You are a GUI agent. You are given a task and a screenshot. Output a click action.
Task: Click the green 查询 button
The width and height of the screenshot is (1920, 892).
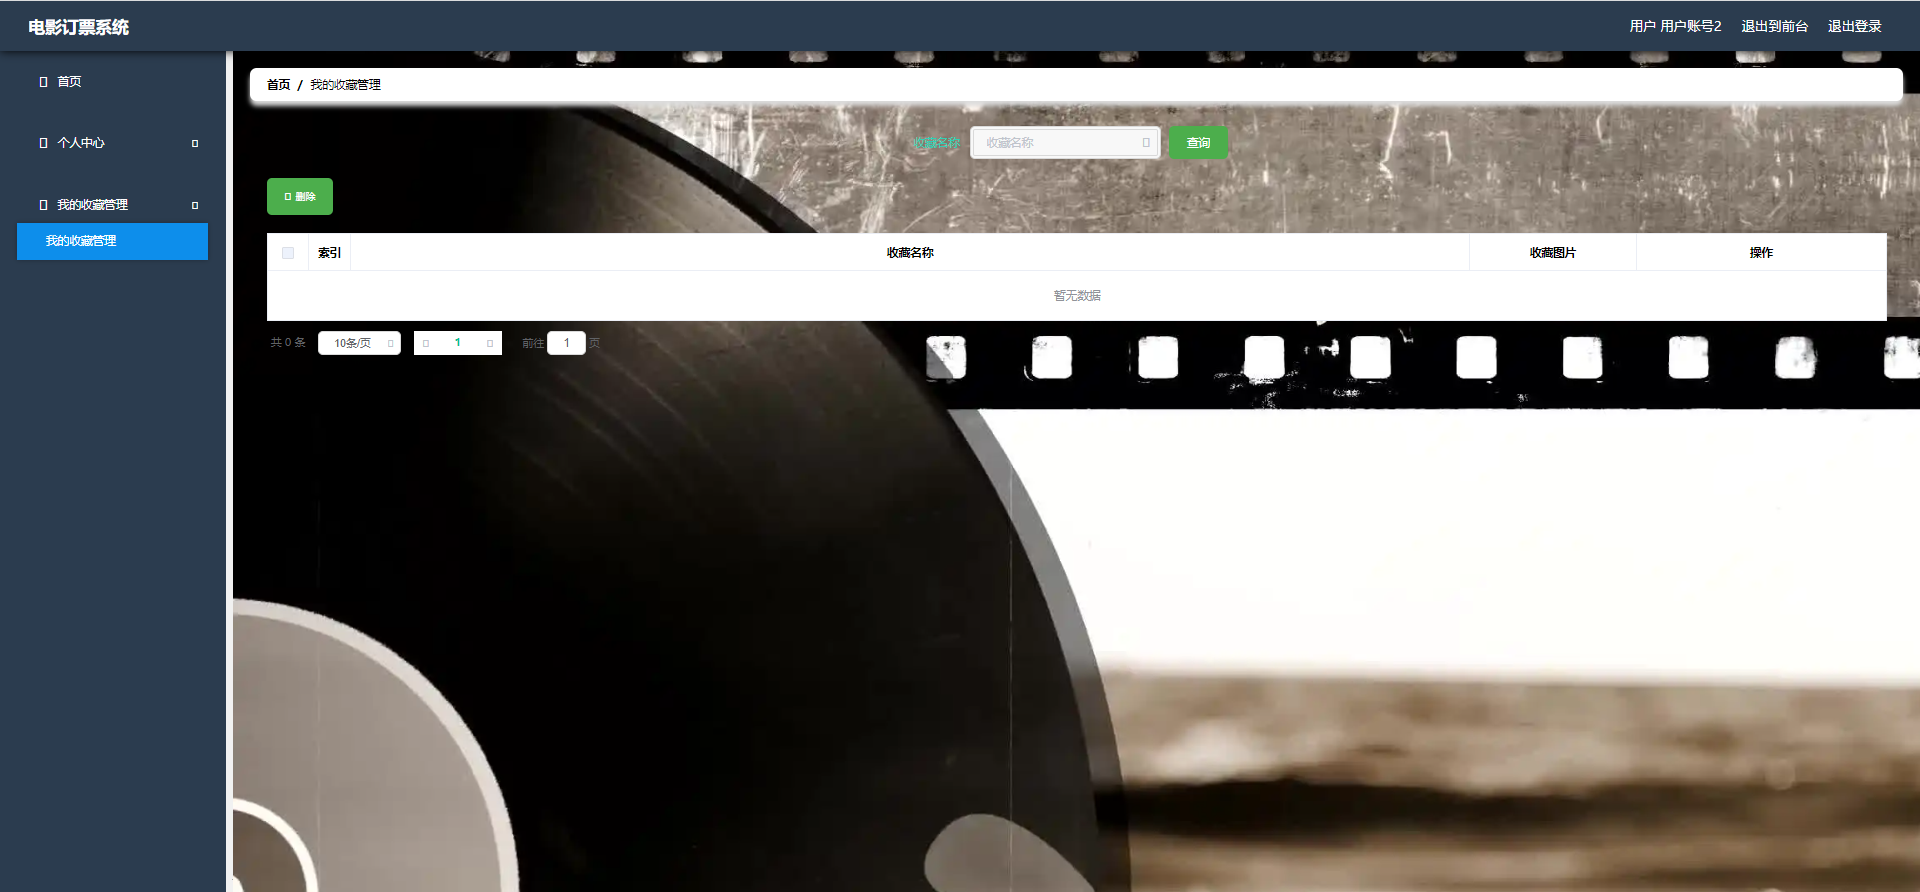coord(1198,143)
